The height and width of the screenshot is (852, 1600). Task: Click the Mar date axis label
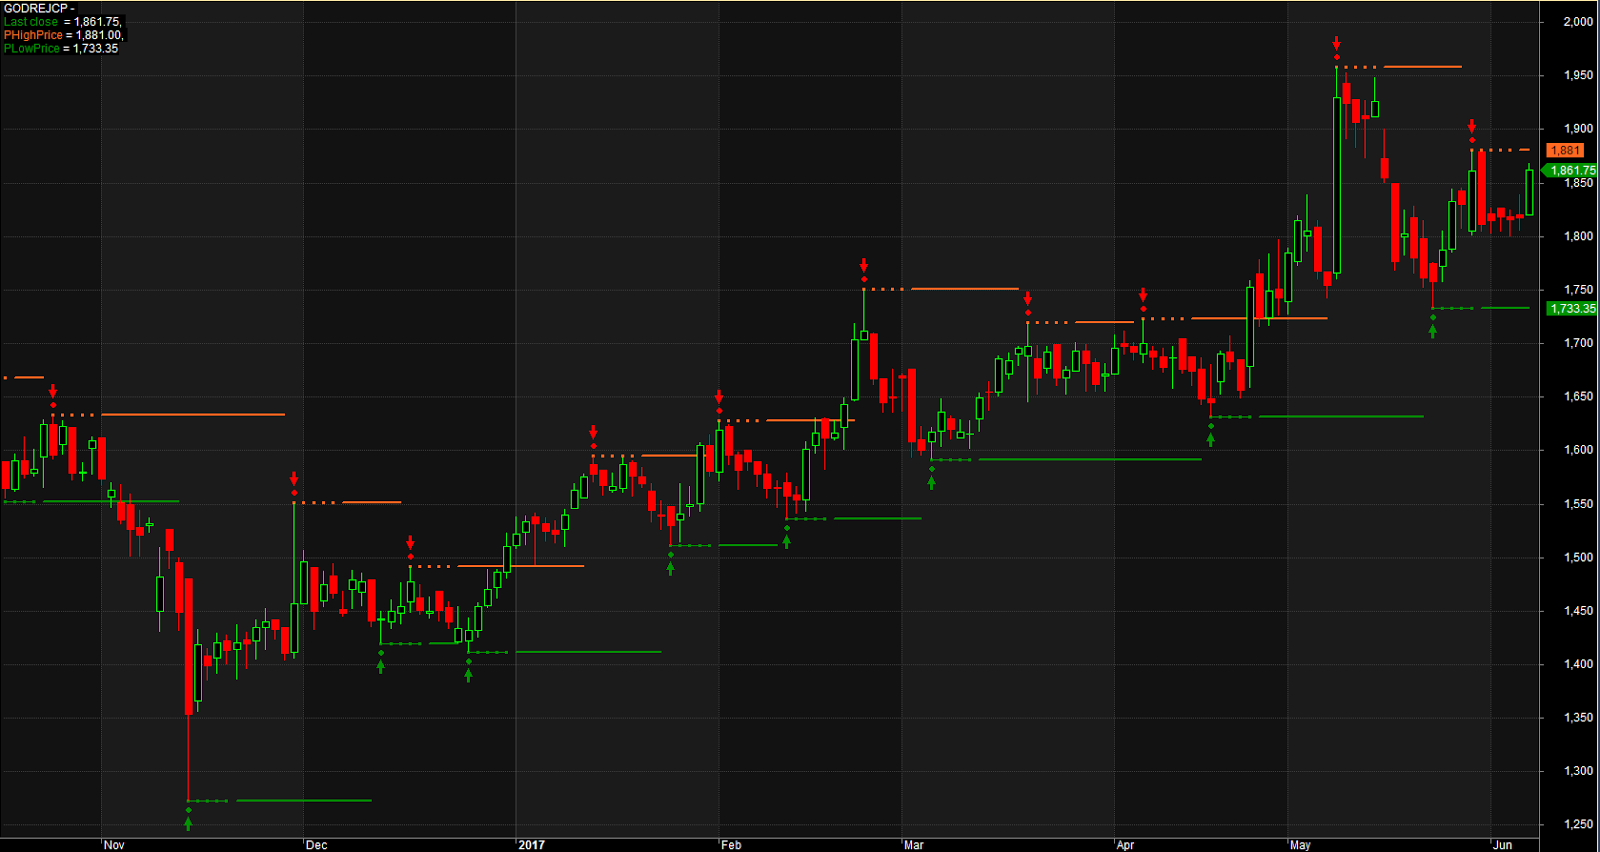914,845
